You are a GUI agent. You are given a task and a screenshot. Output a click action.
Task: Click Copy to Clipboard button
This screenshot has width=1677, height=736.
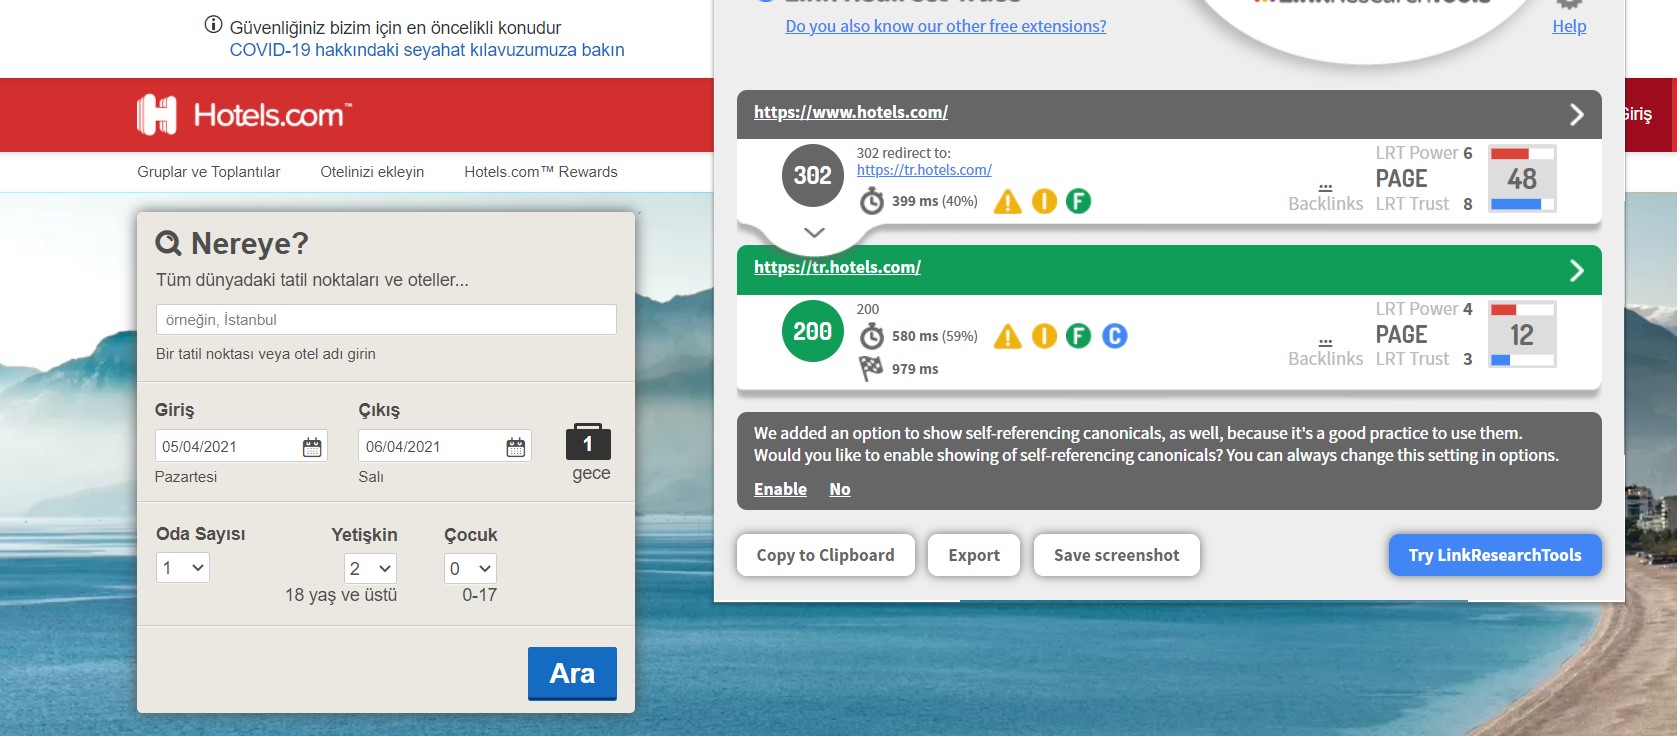pos(826,555)
